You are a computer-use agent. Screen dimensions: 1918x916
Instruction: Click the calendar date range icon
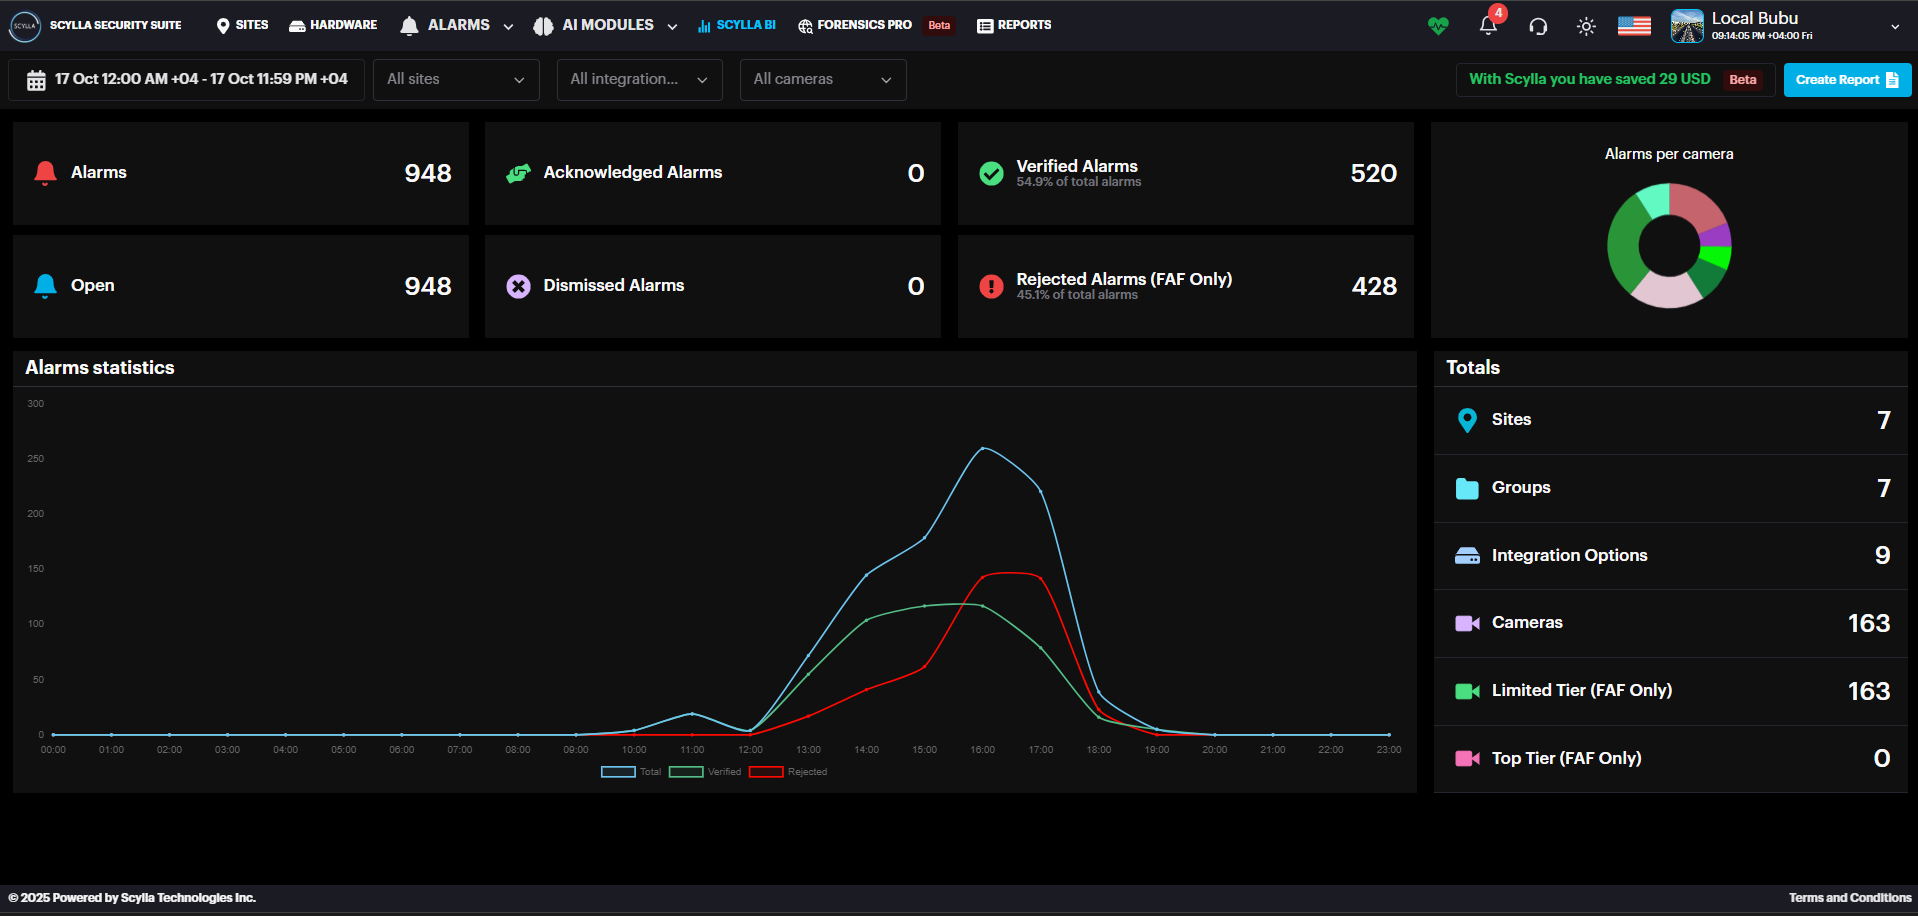(x=36, y=80)
